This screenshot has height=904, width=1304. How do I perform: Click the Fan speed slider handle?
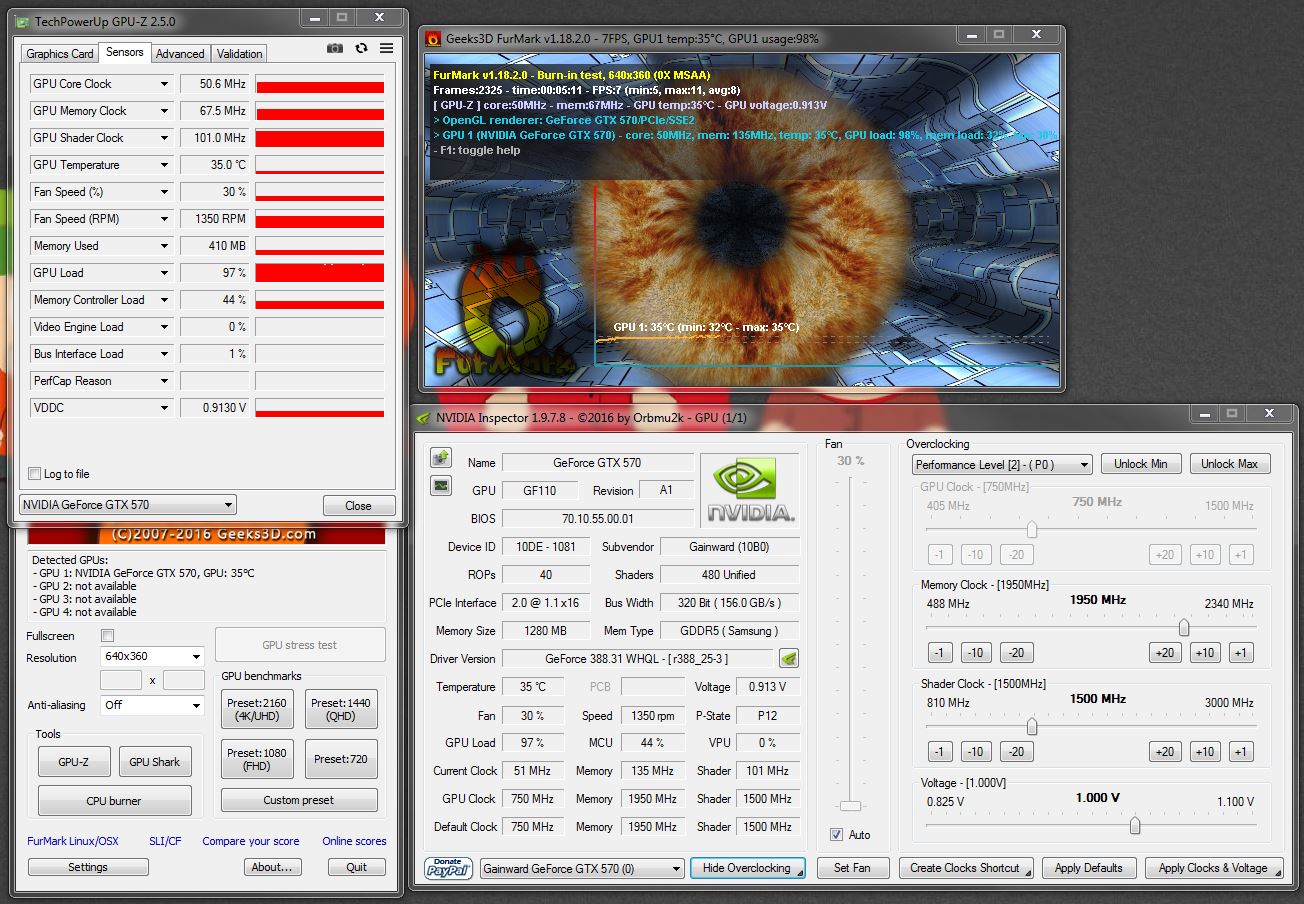(x=850, y=805)
